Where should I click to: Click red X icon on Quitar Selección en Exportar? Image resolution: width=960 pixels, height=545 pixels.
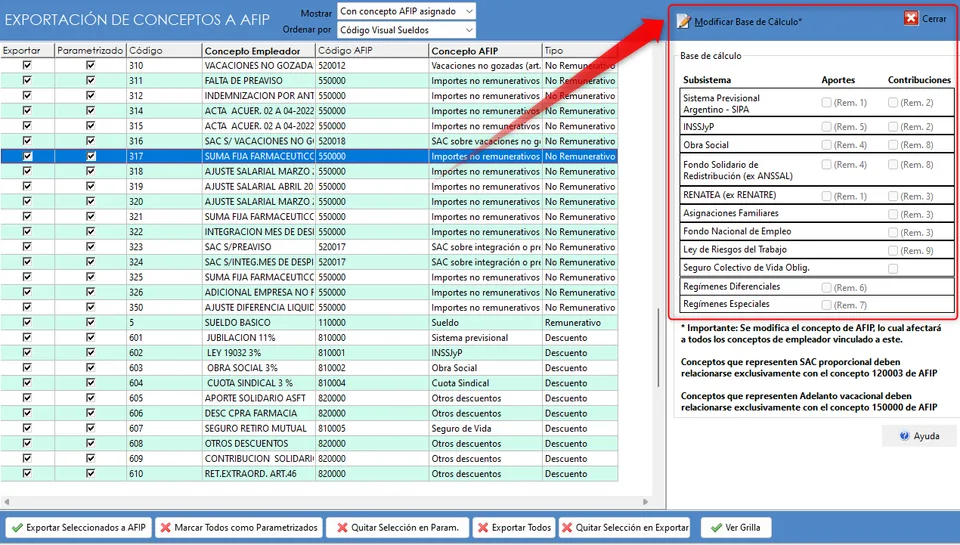(x=567, y=527)
